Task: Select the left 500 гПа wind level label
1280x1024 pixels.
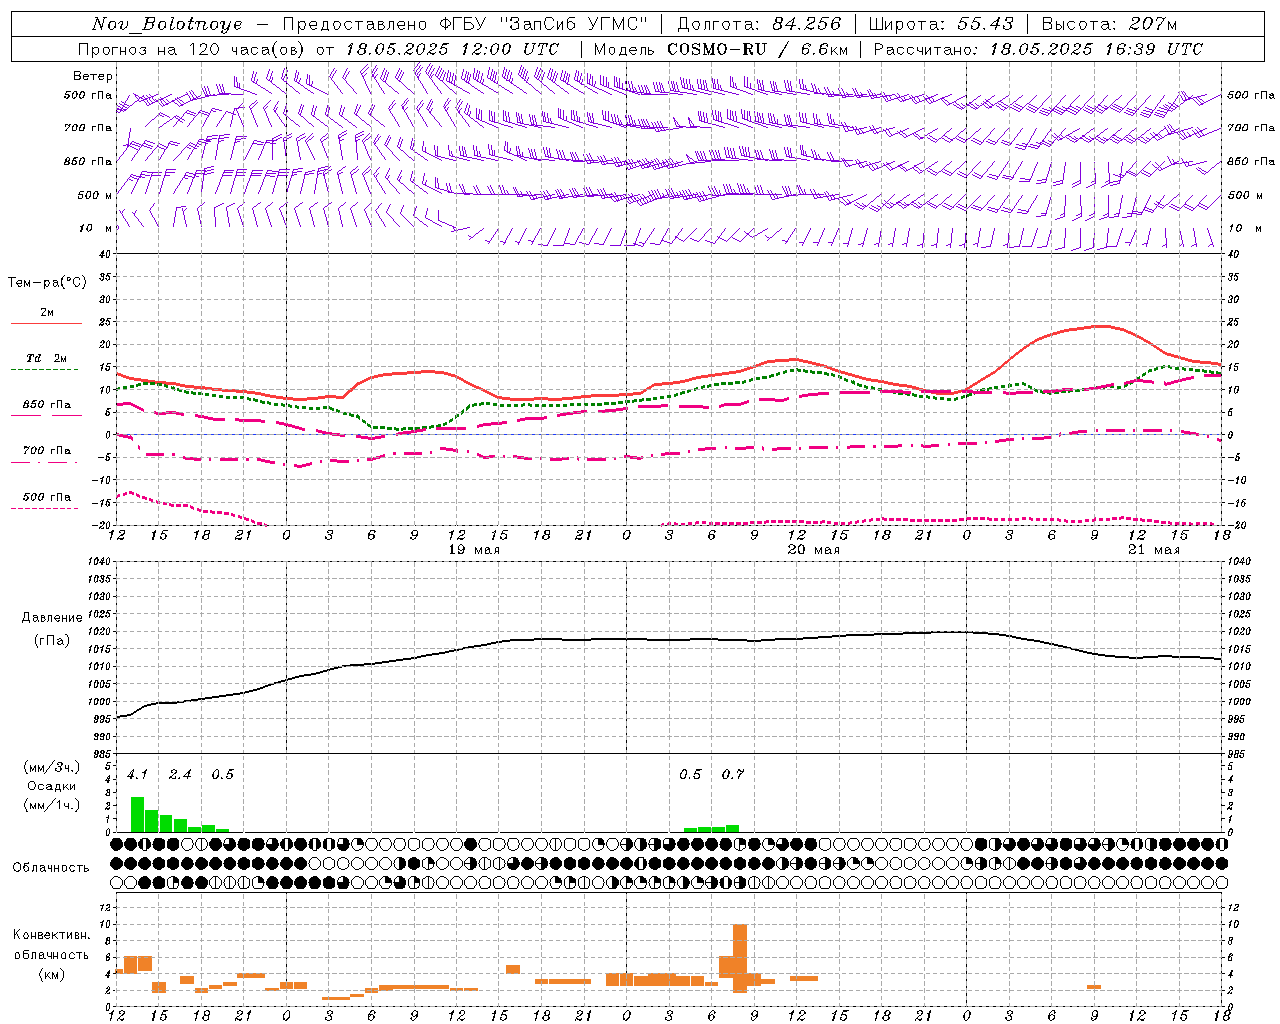Action: coord(88,96)
